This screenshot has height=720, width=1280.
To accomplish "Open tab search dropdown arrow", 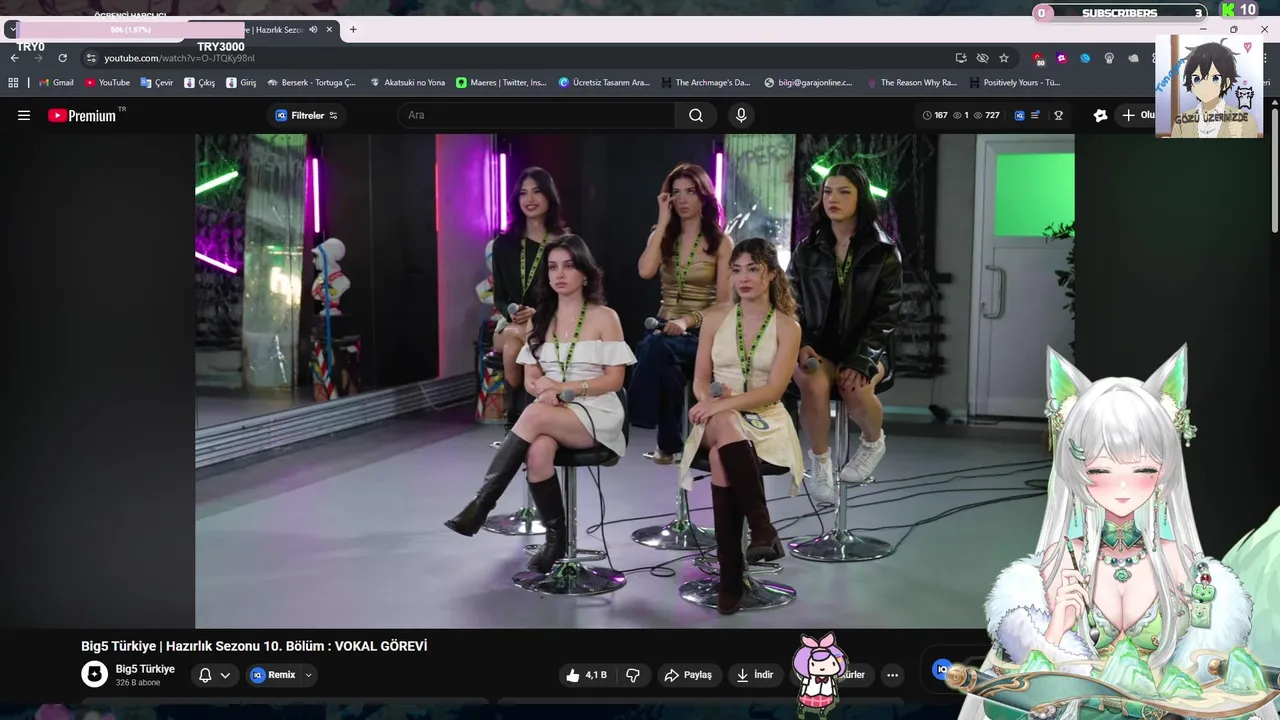I will (x=11, y=29).
